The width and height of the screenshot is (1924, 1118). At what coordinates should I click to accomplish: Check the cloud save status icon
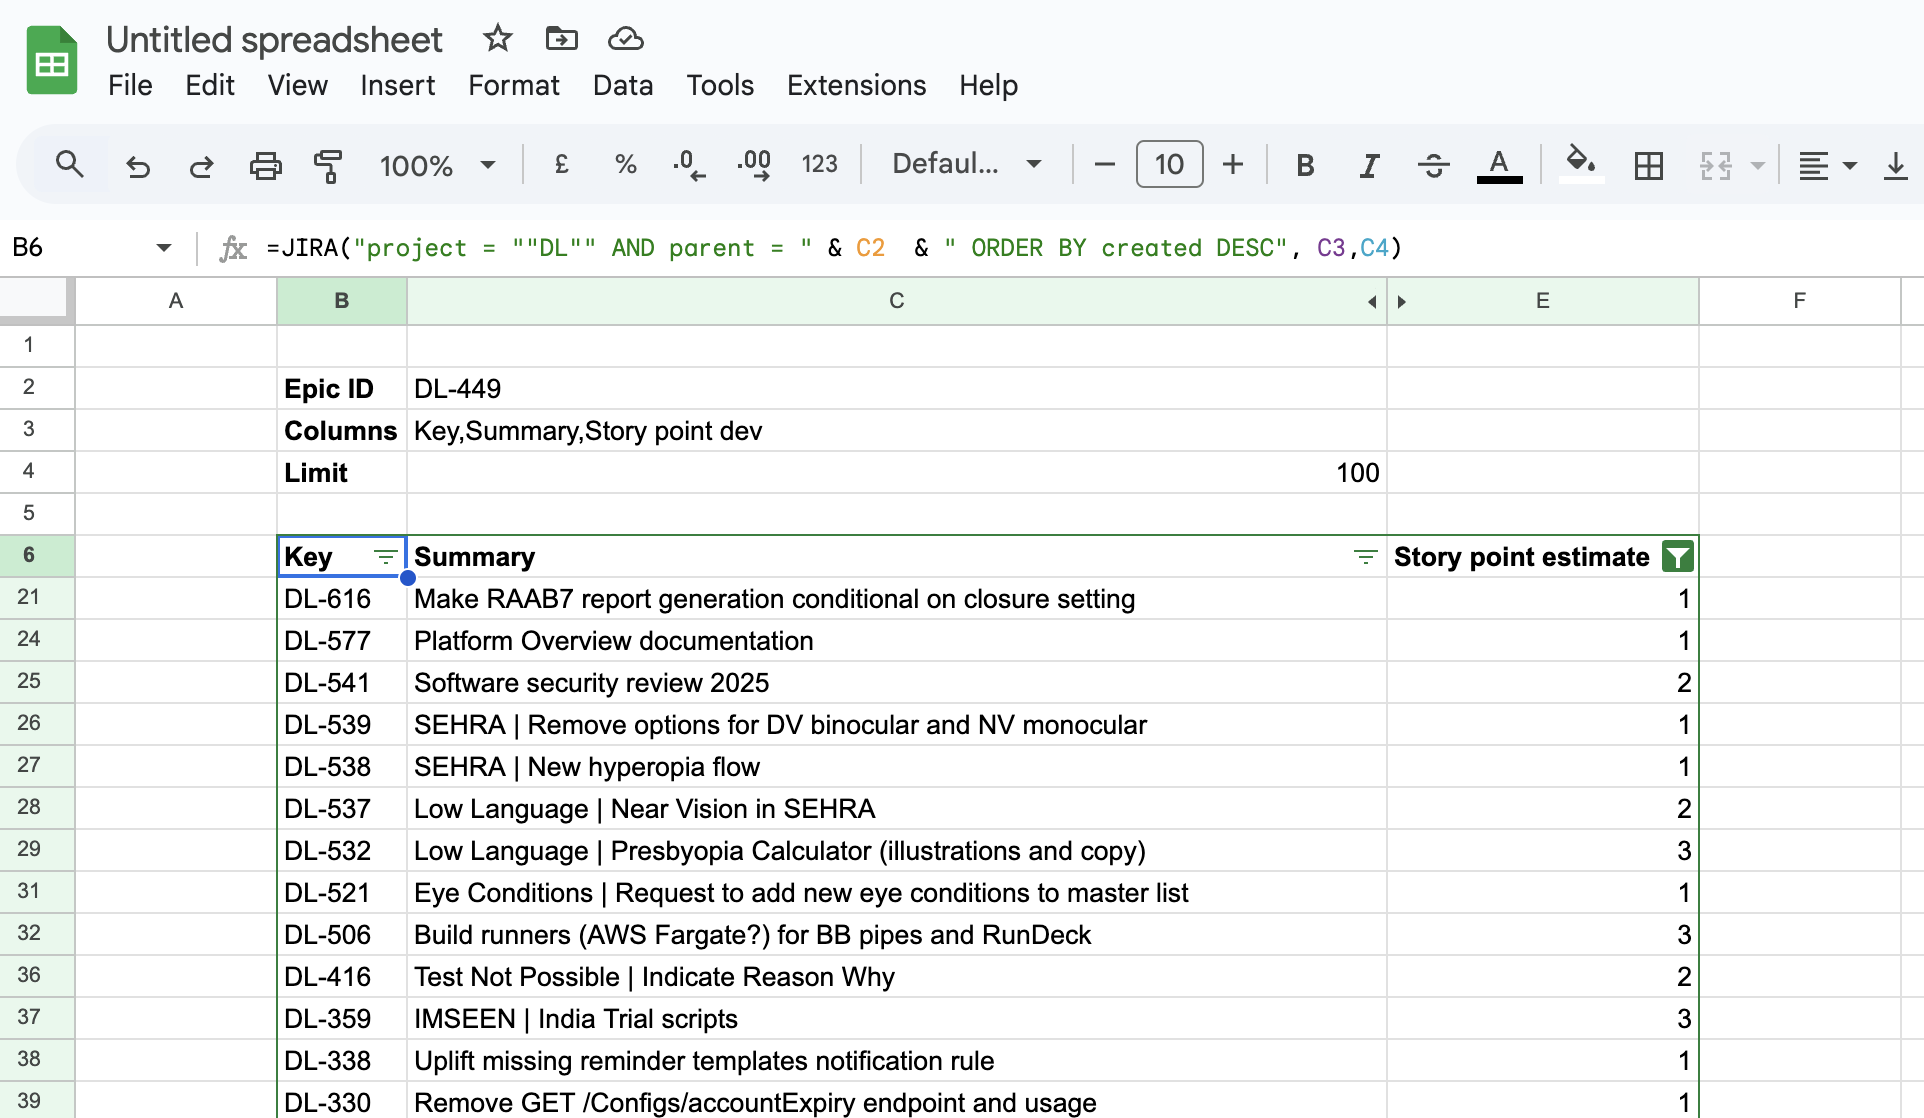(x=625, y=39)
